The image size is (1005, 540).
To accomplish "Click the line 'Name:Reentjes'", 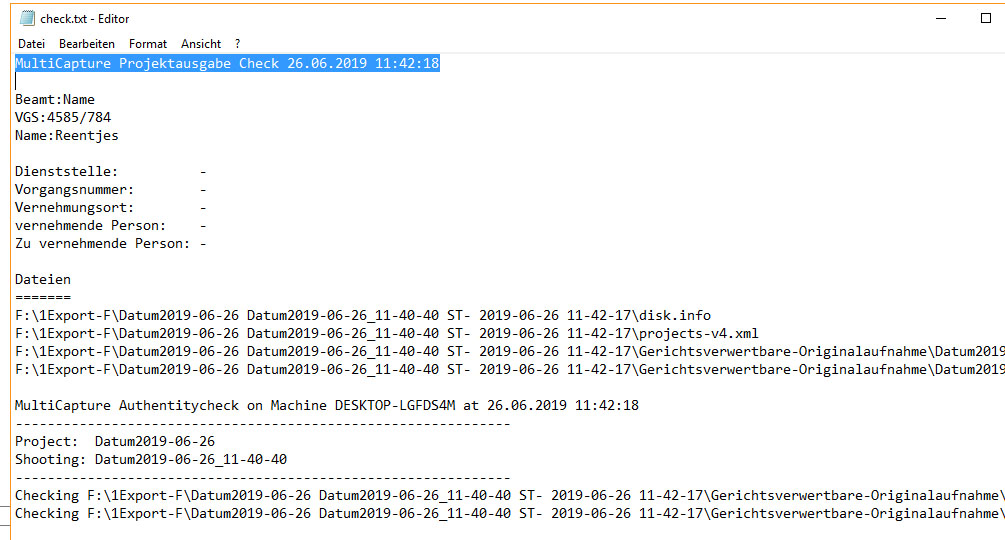I will click(67, 135).
